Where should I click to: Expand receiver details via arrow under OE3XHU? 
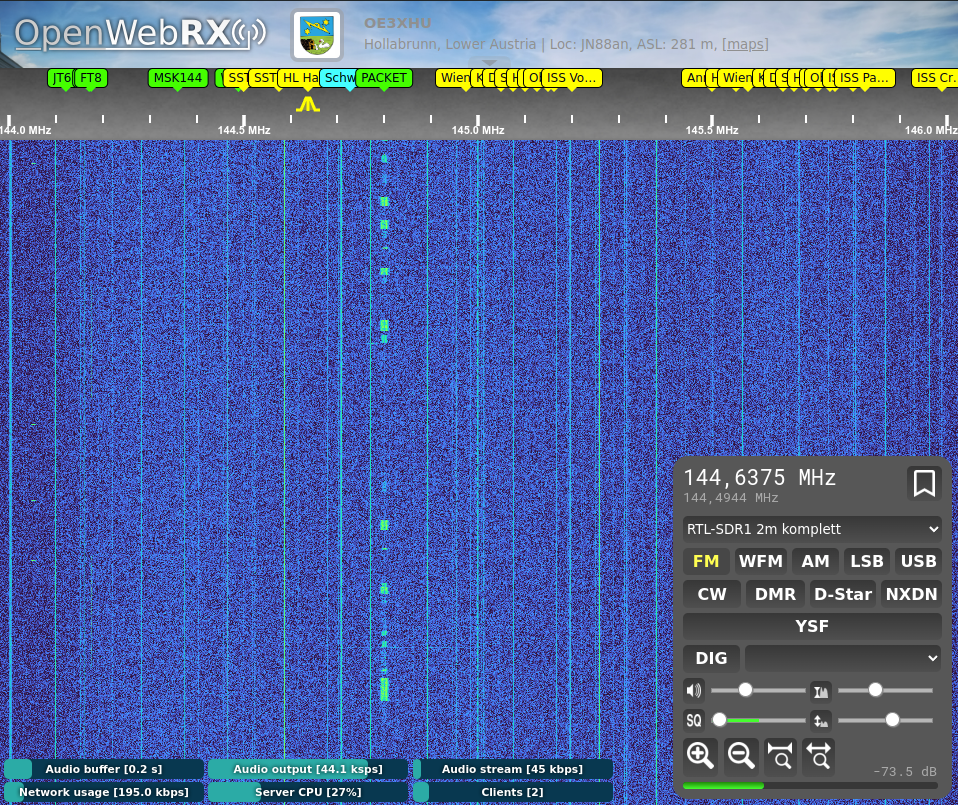(x=489, y=63)
